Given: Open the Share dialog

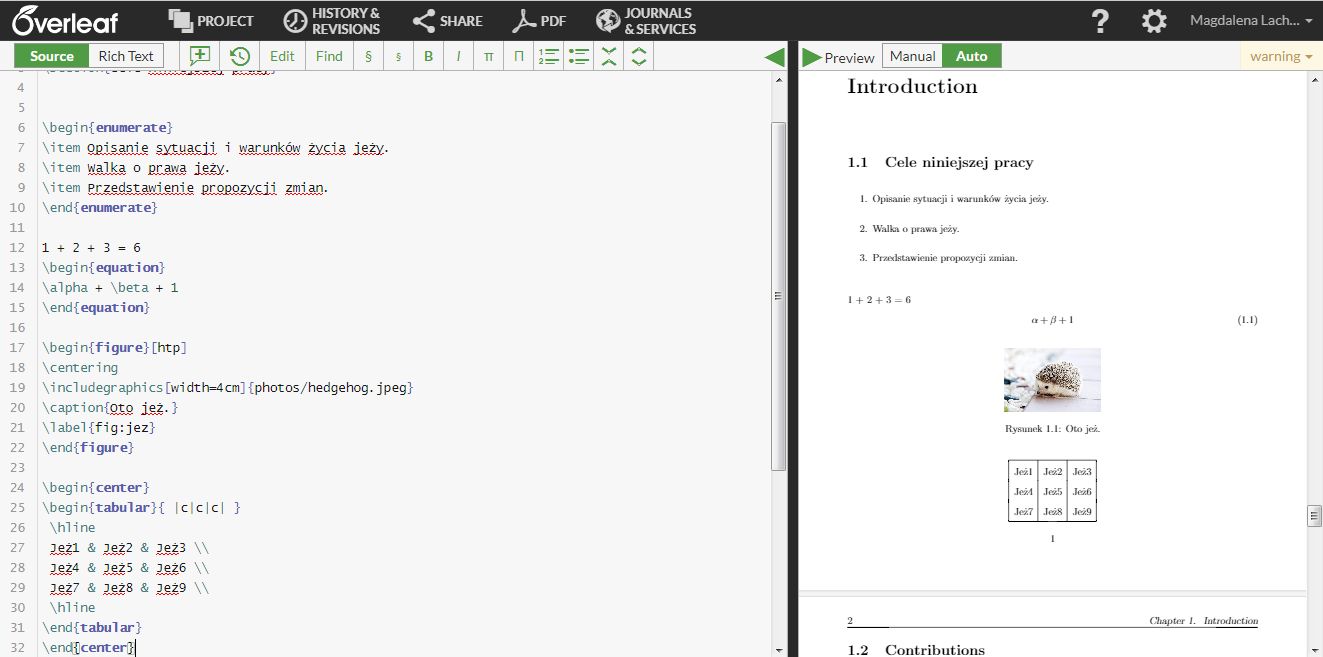Looking at the screenshot, I should (x=448, y=20).
